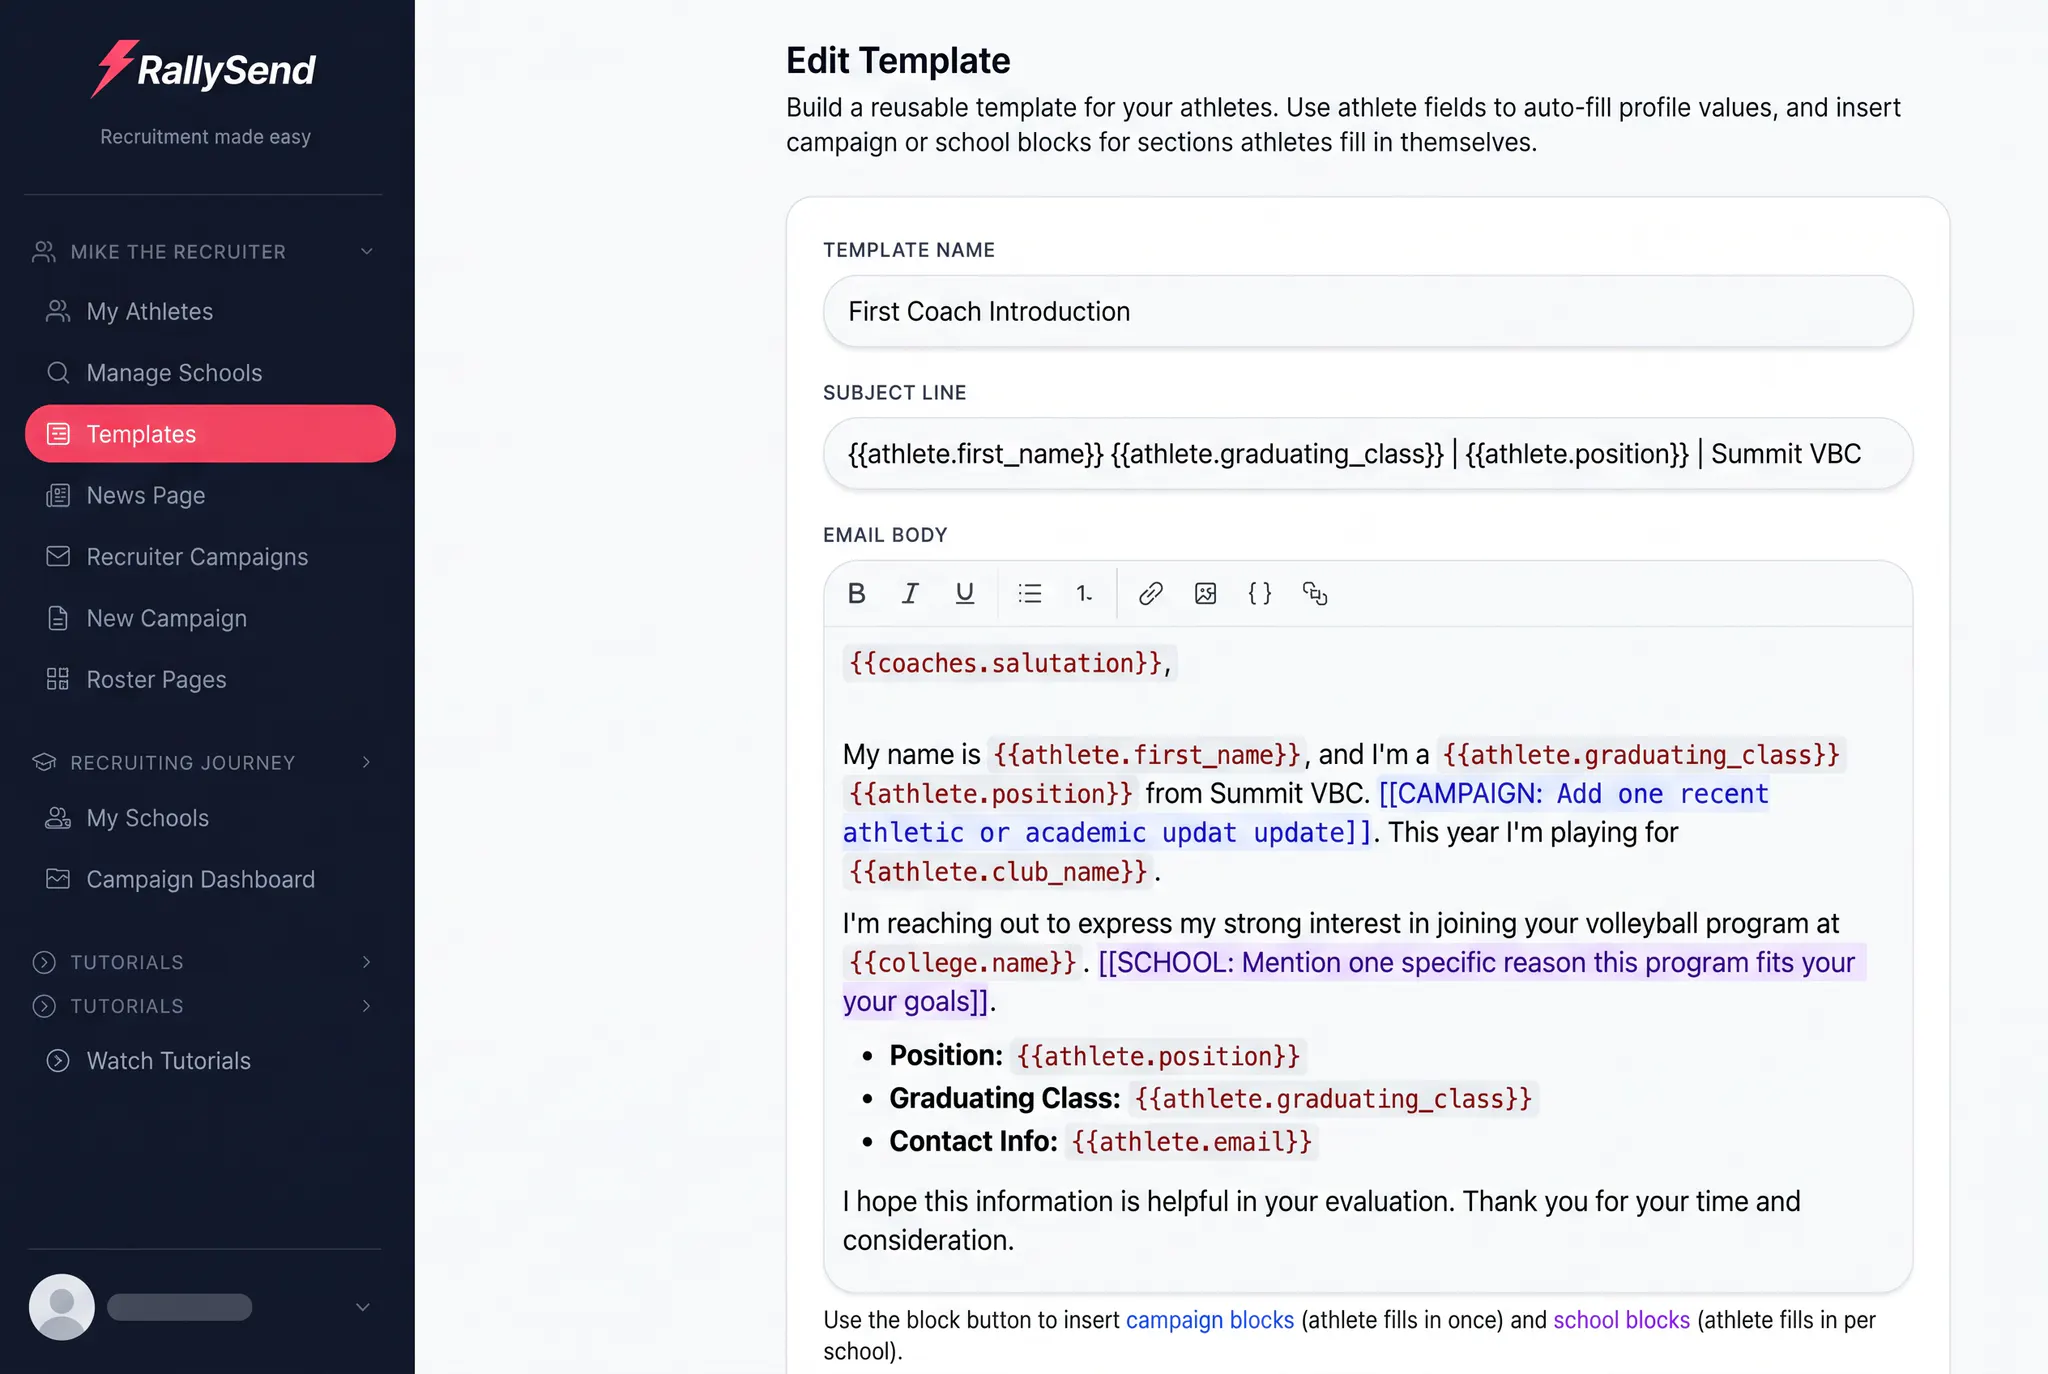This screenshot has height=1374, width=2048.
Task: Click the Position bullet label
Action: [x=946, y=1055]
